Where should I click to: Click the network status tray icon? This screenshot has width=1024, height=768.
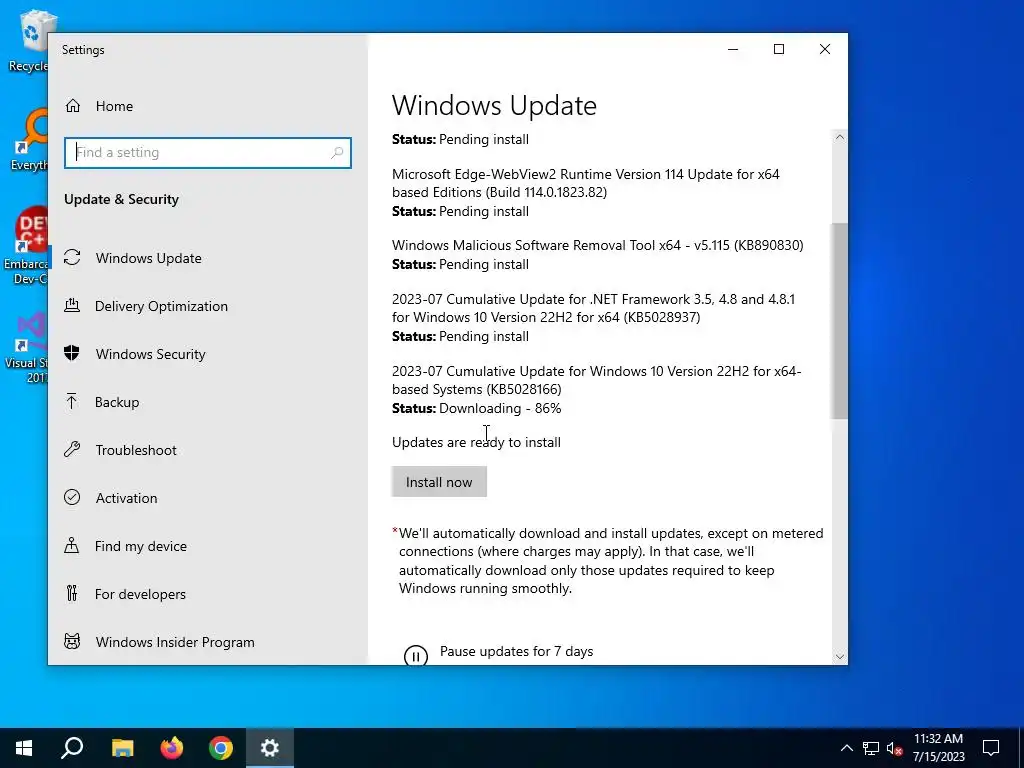click(871, 748)
